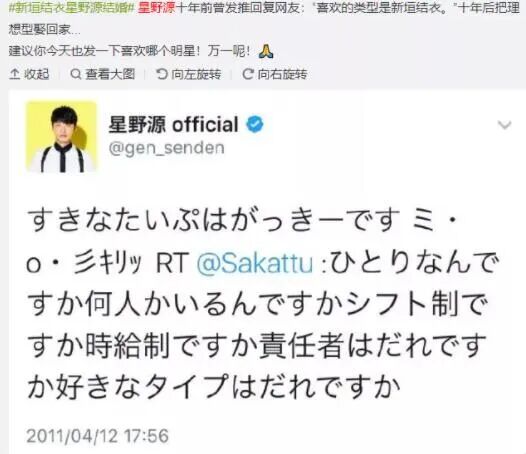Click the magnifier icon for 查看大图
The height and width of the screenshot is (454, 526).
coord(76,74)
